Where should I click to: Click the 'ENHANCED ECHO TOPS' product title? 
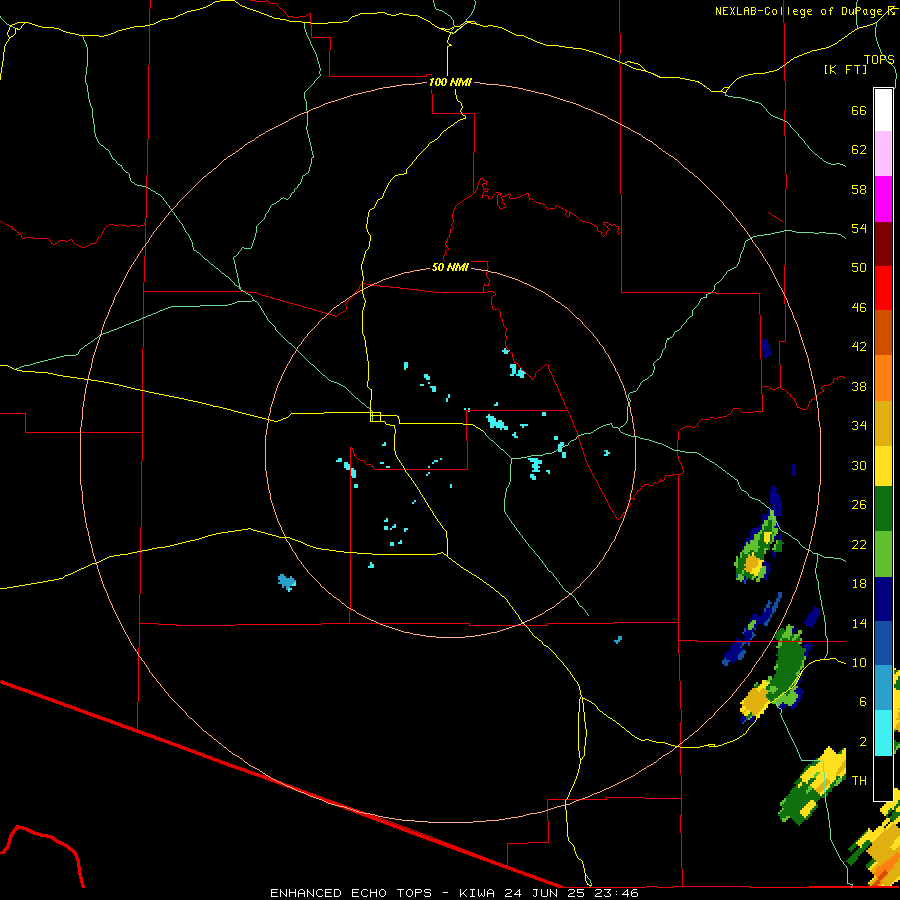pyautogui.click(x=351, y=893)
